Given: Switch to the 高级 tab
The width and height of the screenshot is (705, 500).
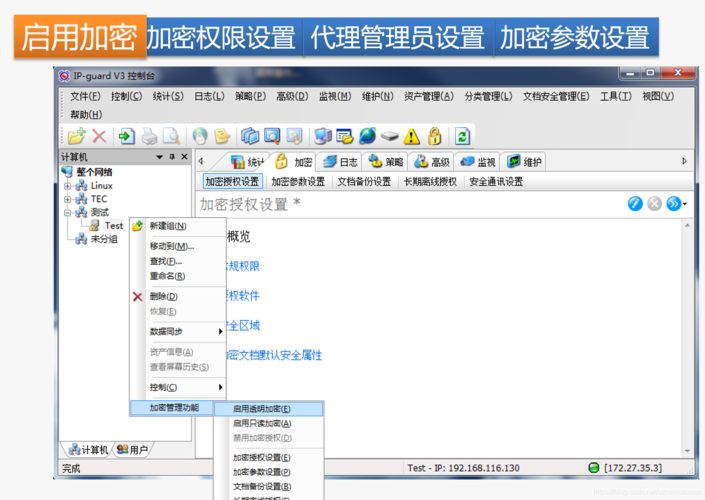Looking at the screenshot, I should [432, 162].
